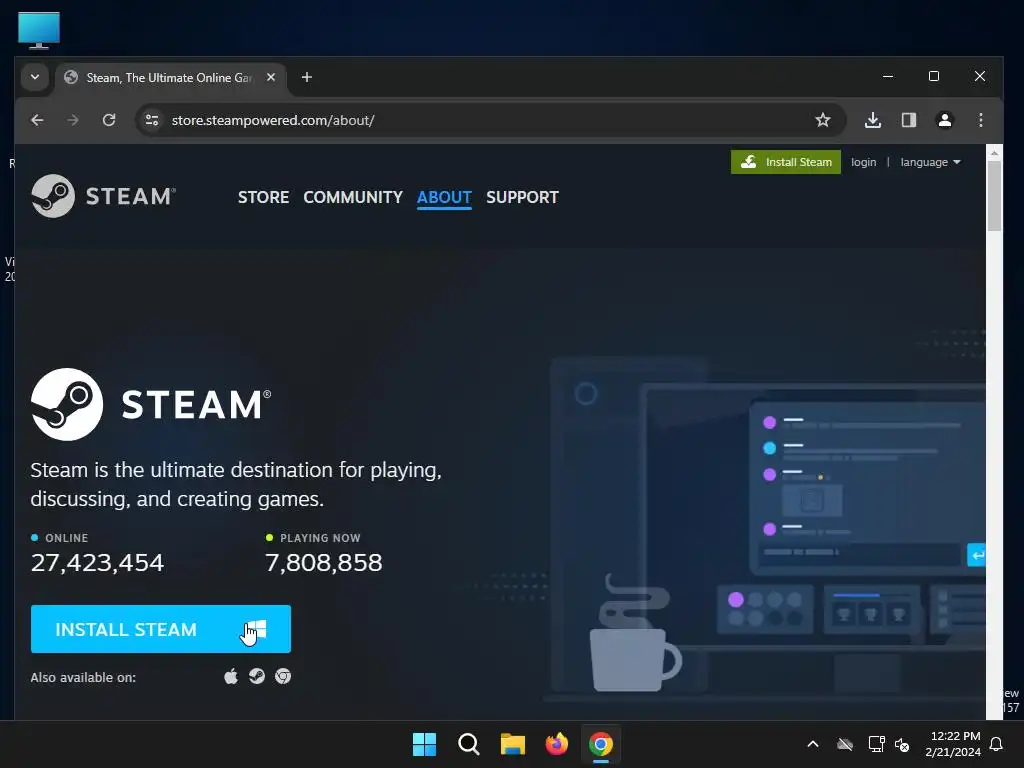Go back with the browser back arrow
This screenshot has height=768, width=1024.
[37, 120]
